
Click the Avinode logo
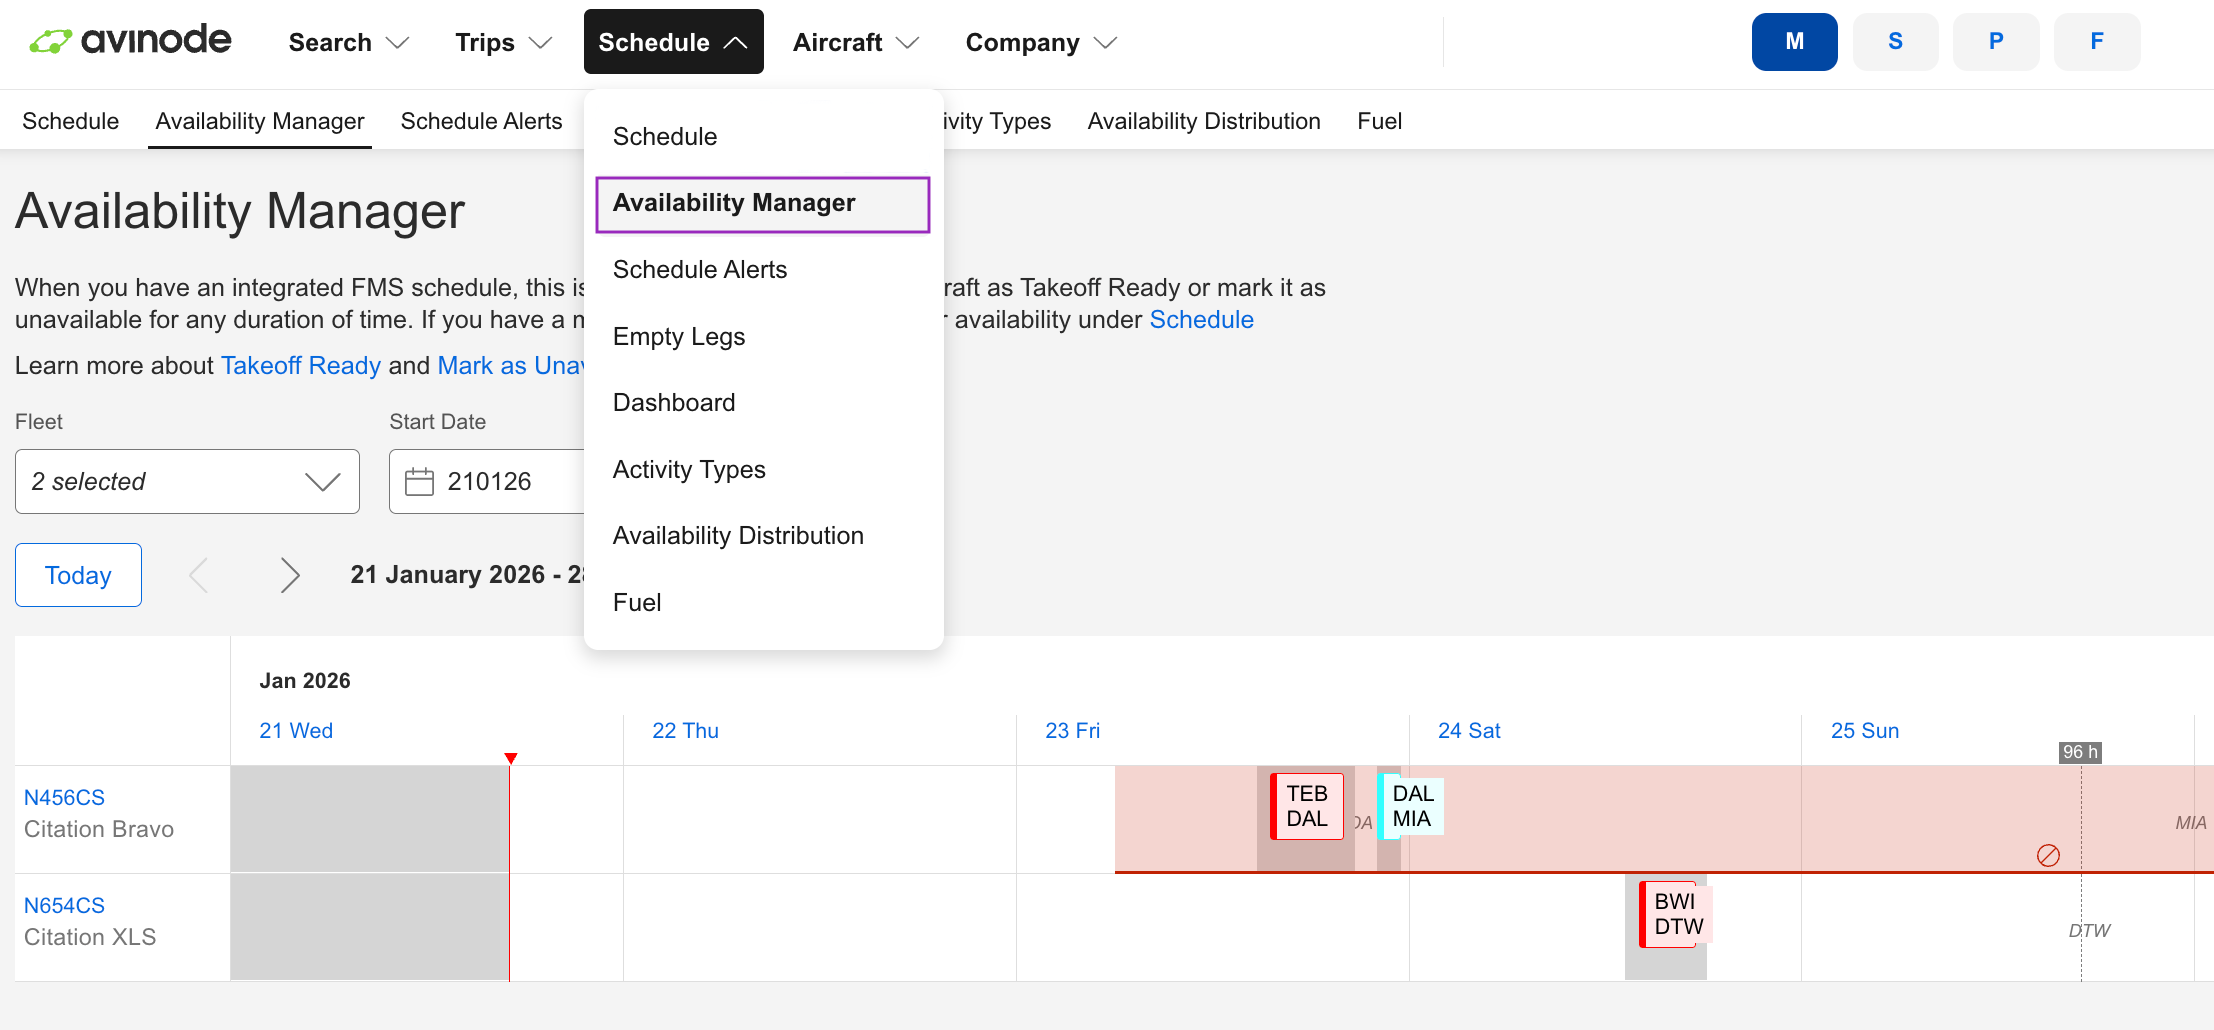tap(129, 40)
